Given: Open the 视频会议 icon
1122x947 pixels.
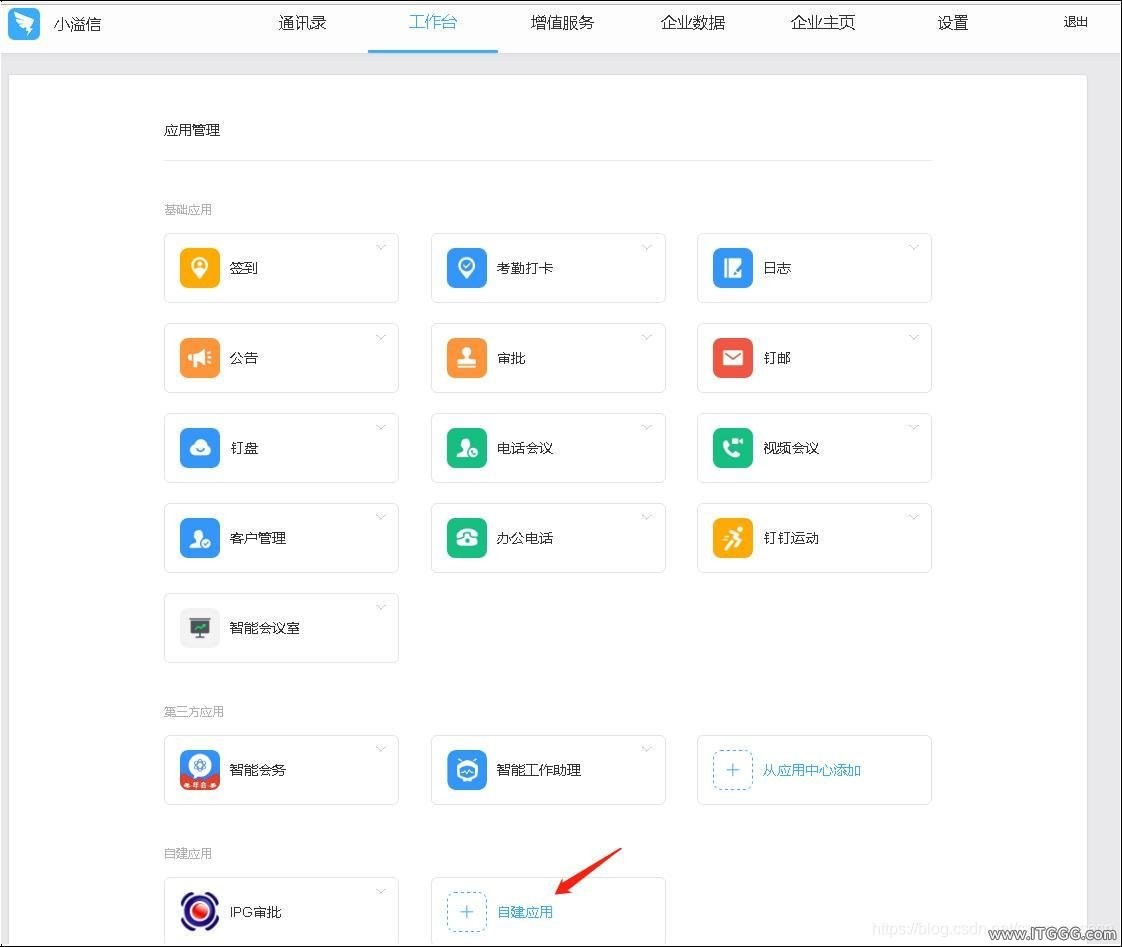Looking at the screenshot, I should [733, 448].
